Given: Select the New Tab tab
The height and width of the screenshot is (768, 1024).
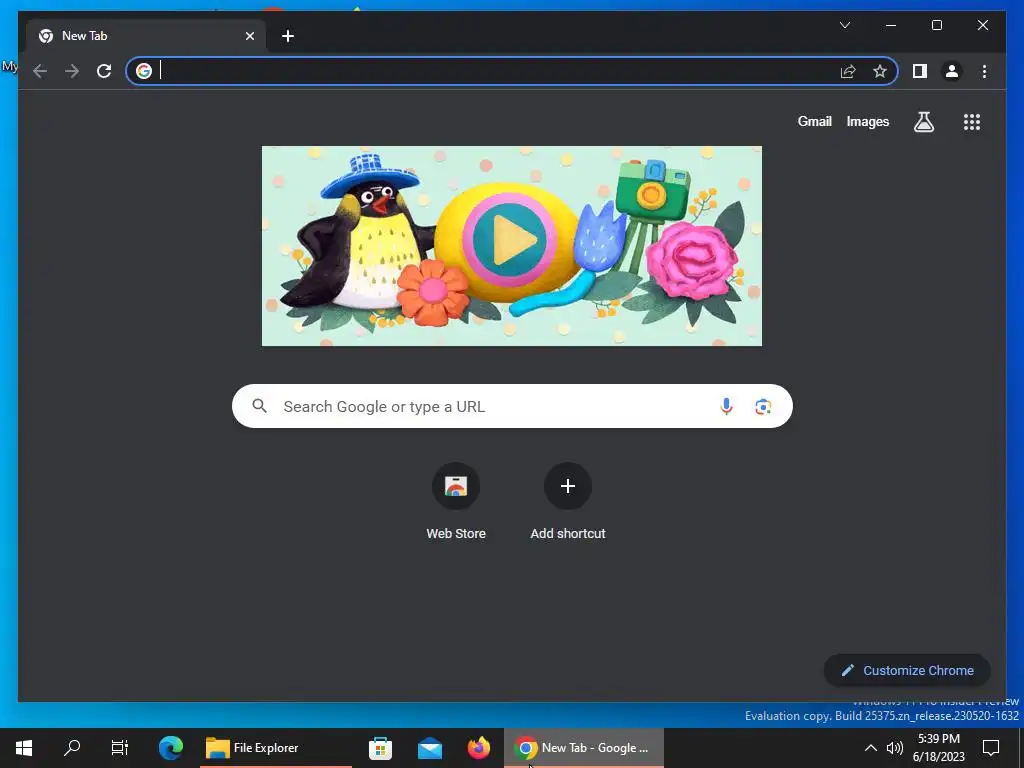Looking at the screenshot, I should click(x=146, y=36).
